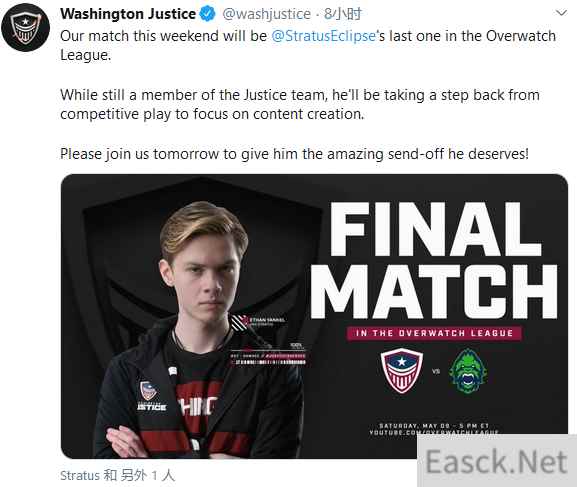Click the tagged Stratus 和 另外 1 人 link
This screenshot has height=487, width=577.
117,475
